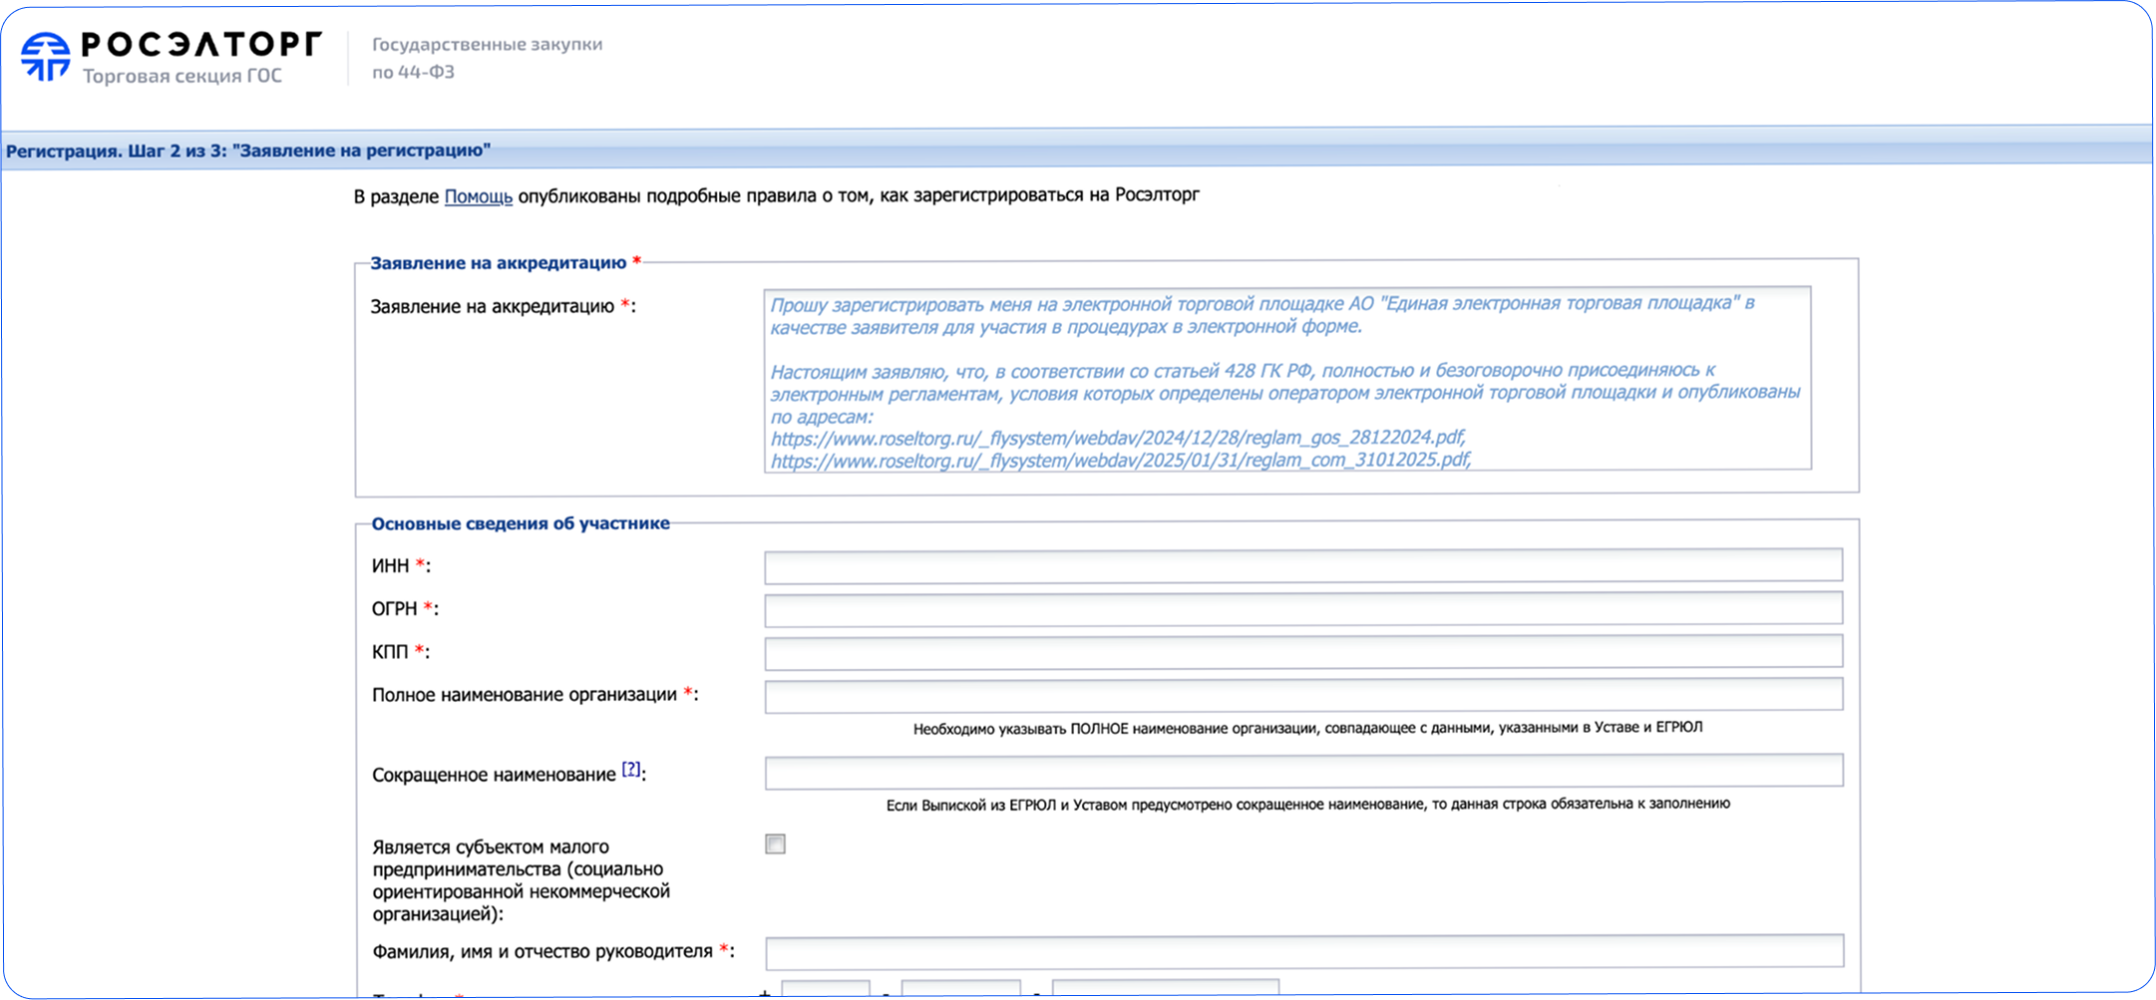Click the [?] hint next to Сокращенное наименование
This screenshot has width=2156, height=1000.
pos(631,769)
